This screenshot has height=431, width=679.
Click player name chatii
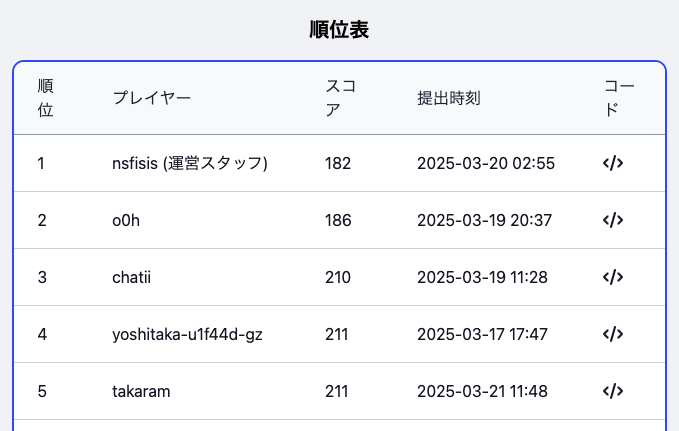point(131,277)
